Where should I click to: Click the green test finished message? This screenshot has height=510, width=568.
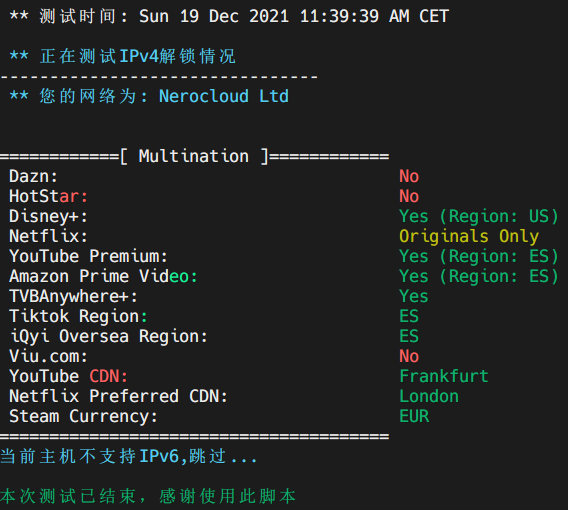pos(148,496)
